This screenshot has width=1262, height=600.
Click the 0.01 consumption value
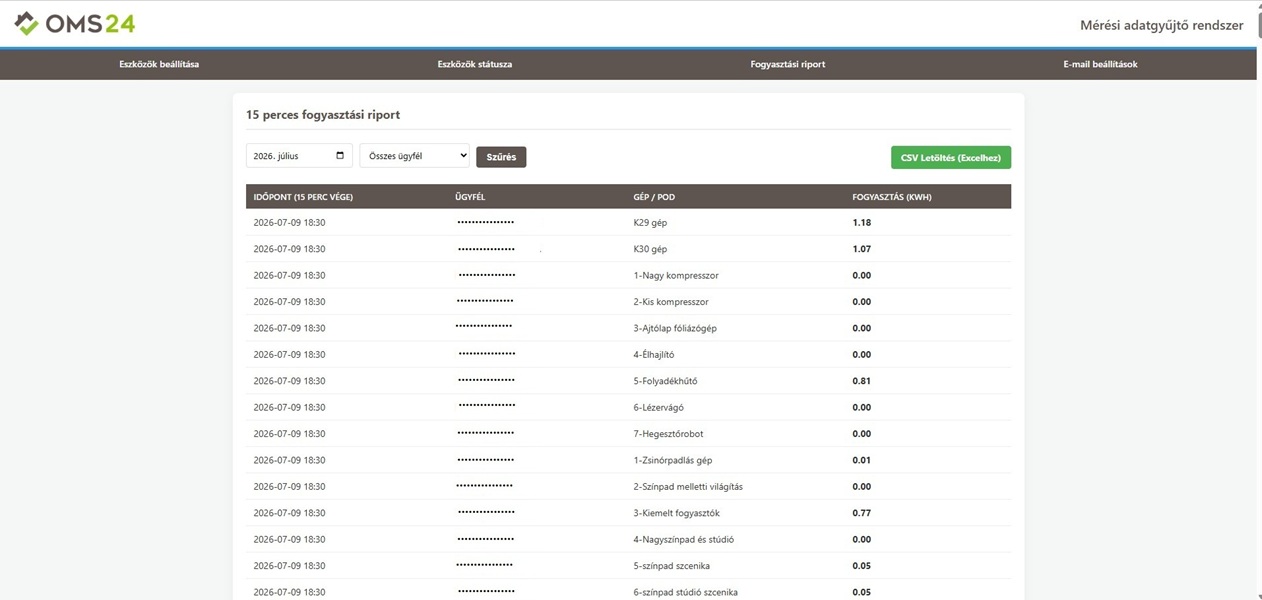[x=862, y=460]
